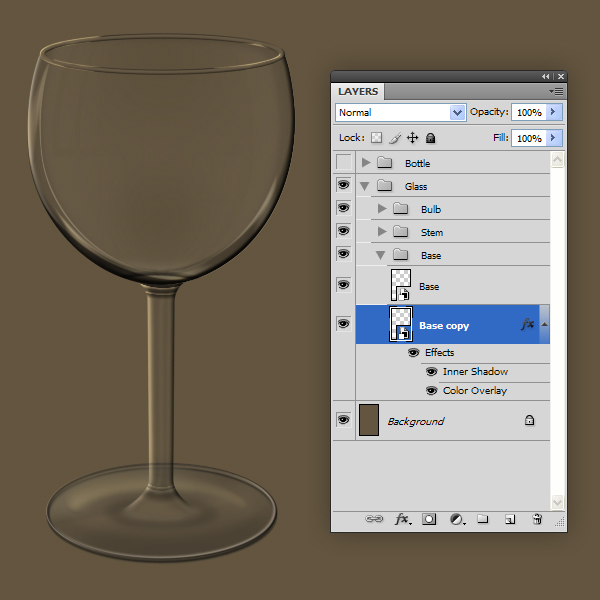Open the add layer style fx menu
600x600 pixels.
click(403, 519)
